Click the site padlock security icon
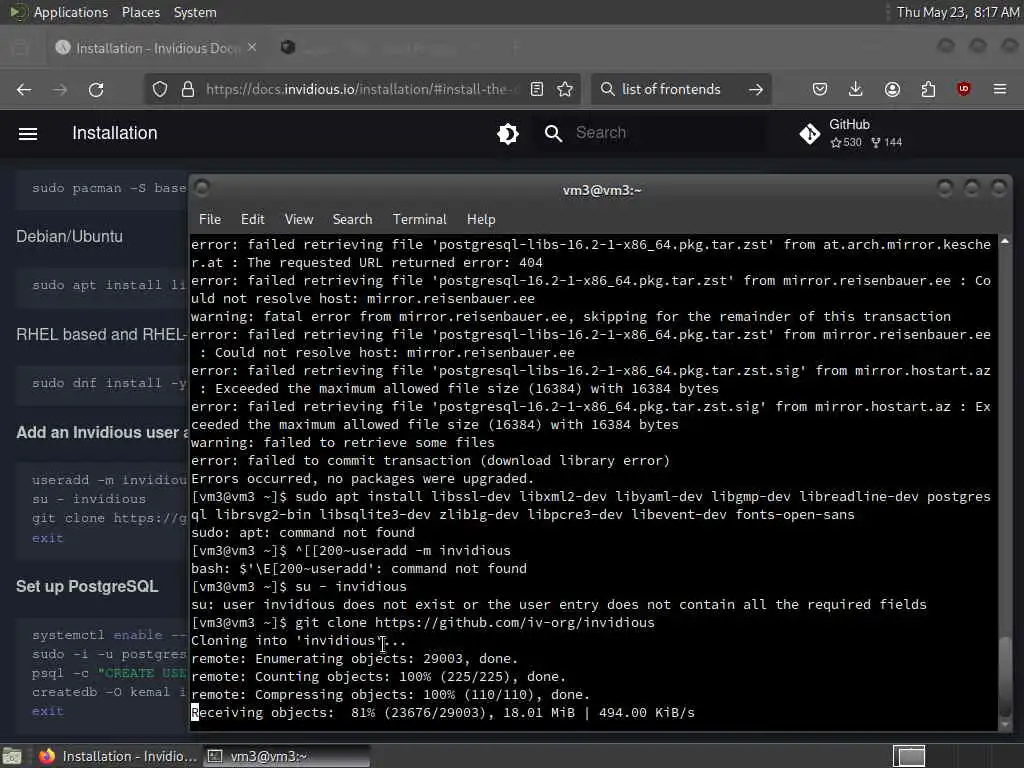Viewport: 1024px width, 768px height. [188, 89]
